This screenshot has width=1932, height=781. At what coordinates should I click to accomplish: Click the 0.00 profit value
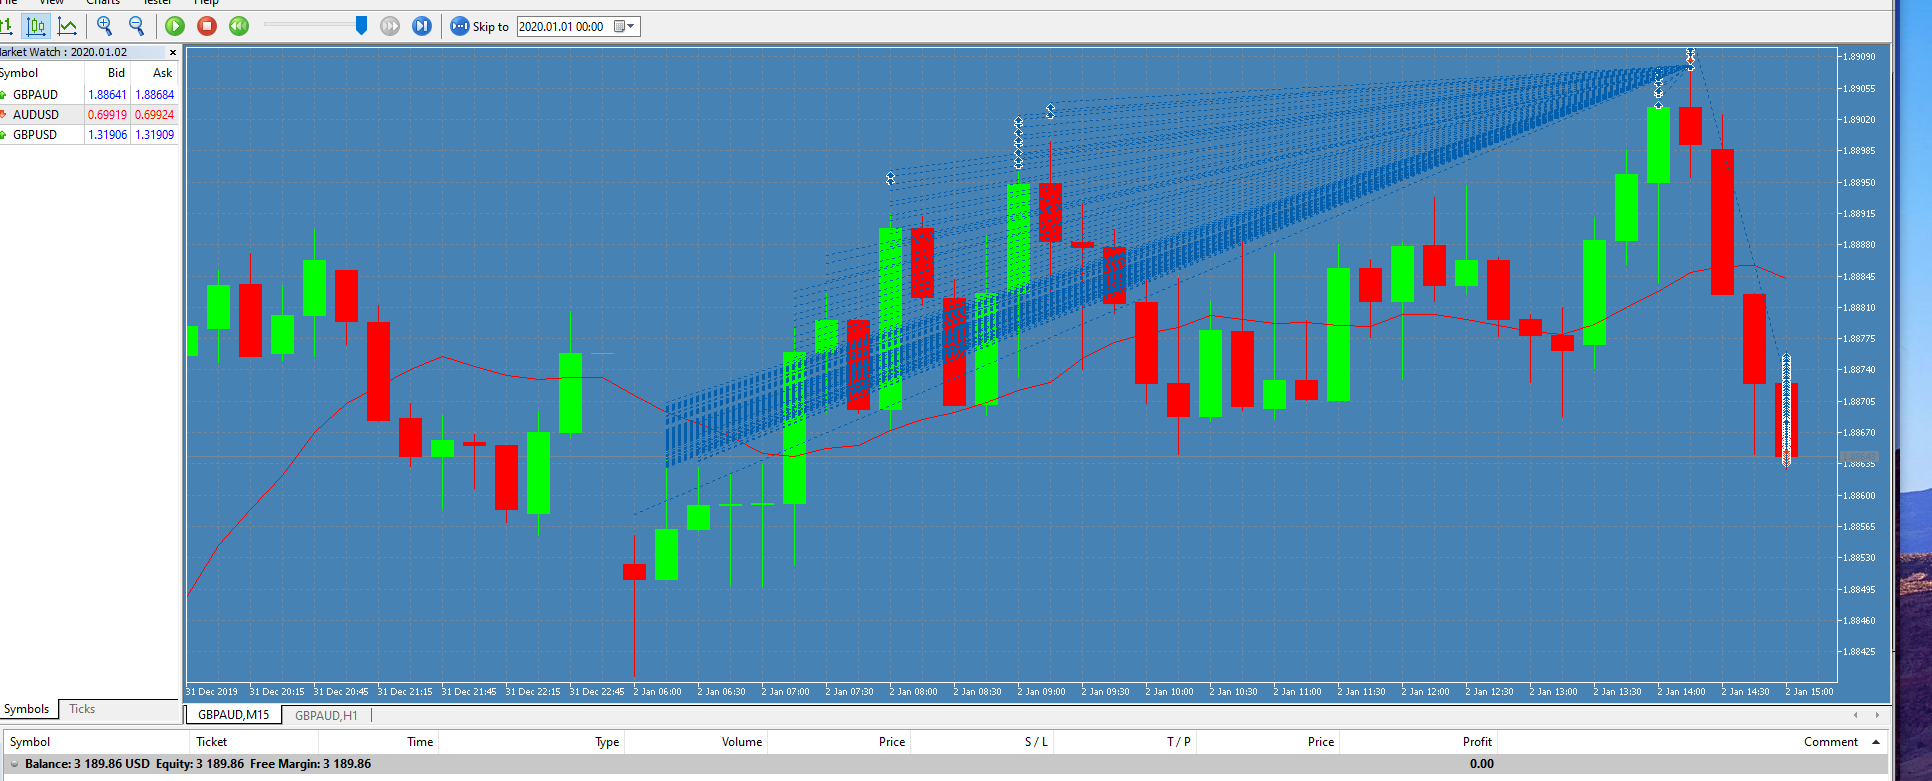point(1481,764)
